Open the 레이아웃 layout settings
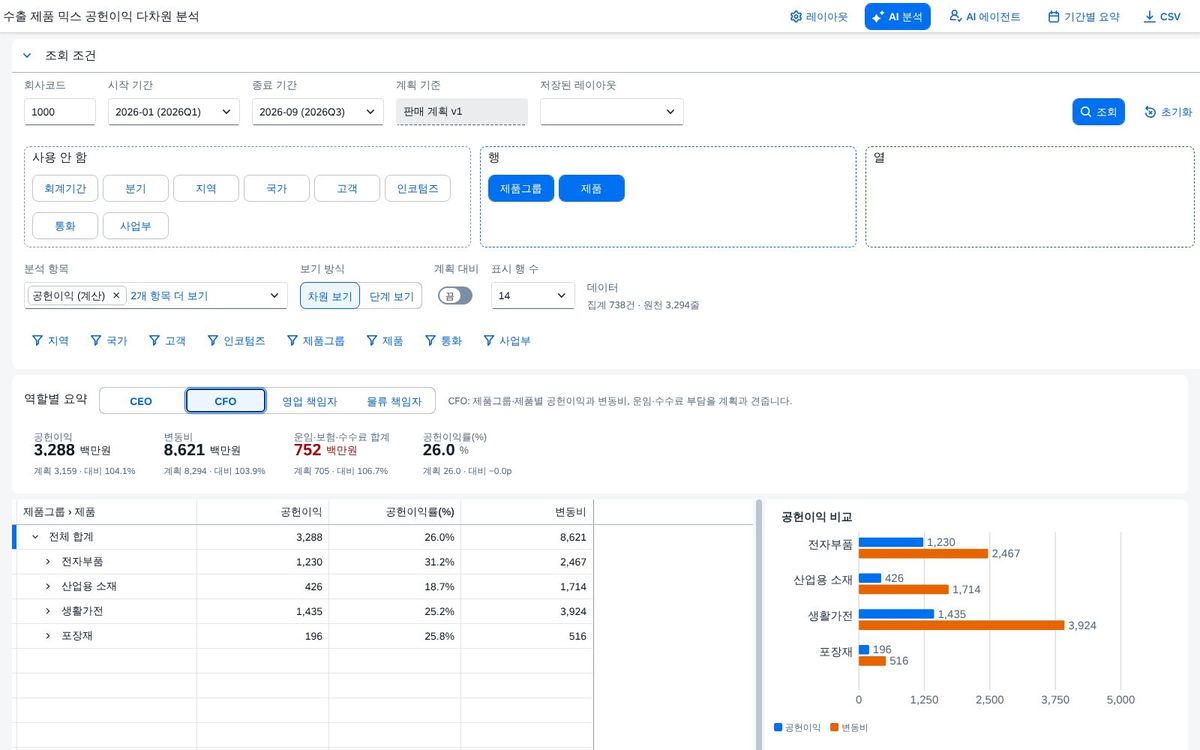Viewport: 1200px width, 750px height. point(818,17)
